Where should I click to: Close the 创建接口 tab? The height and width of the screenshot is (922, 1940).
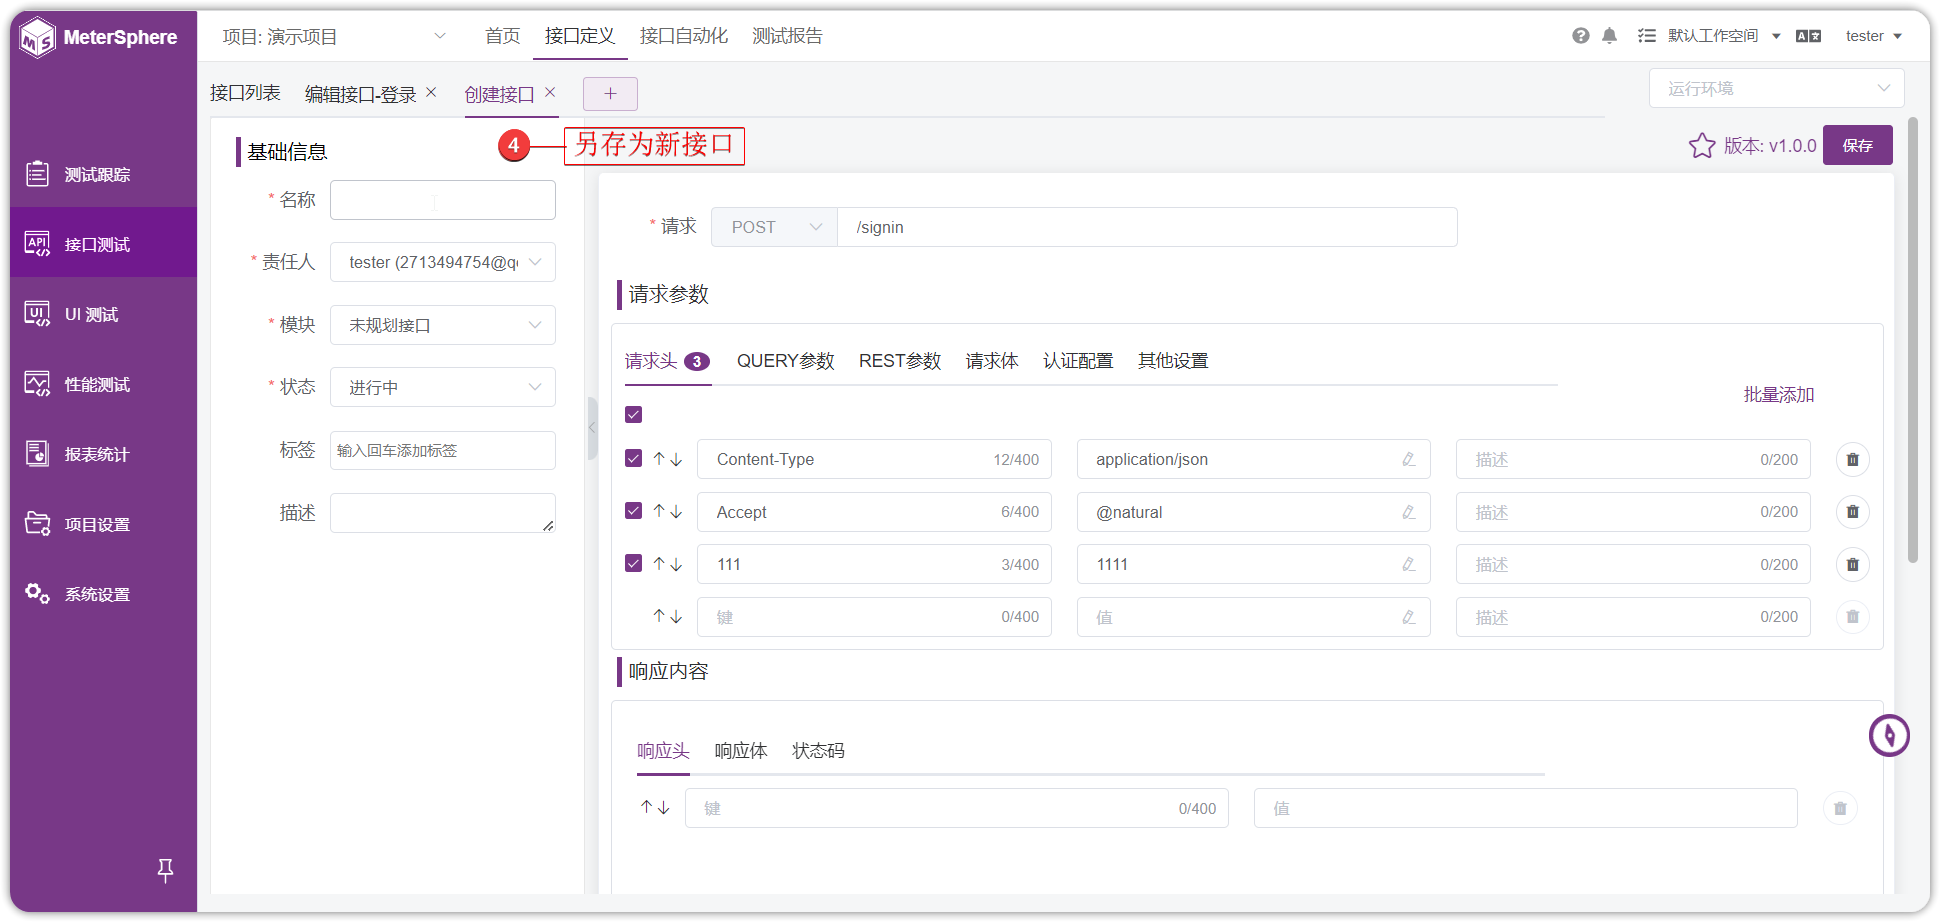[x=550, y=93]
